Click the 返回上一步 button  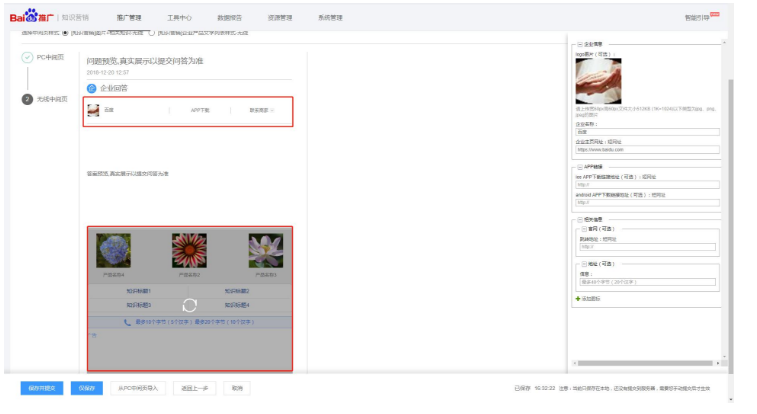194,387
